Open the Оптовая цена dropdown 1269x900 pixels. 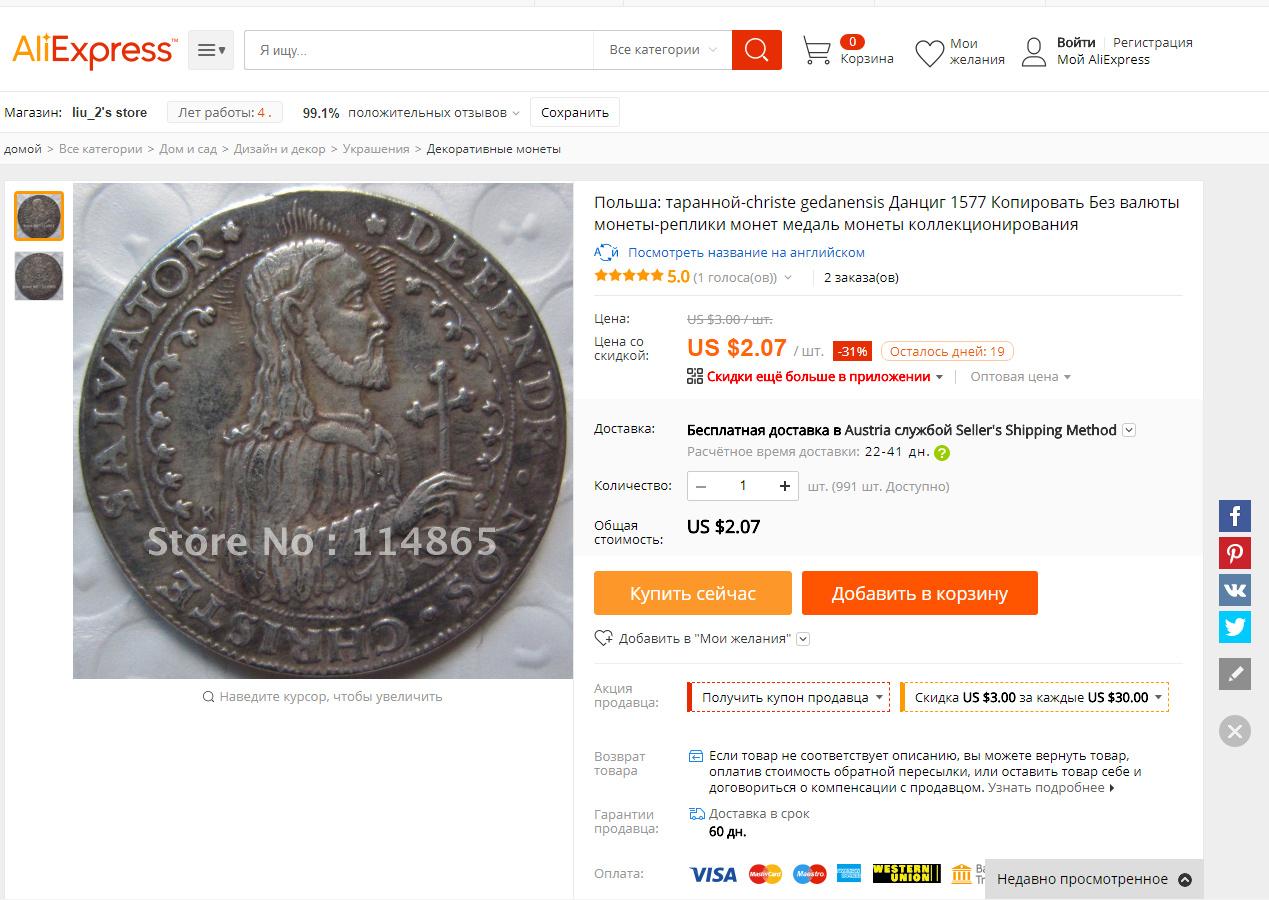(1021, 377)
